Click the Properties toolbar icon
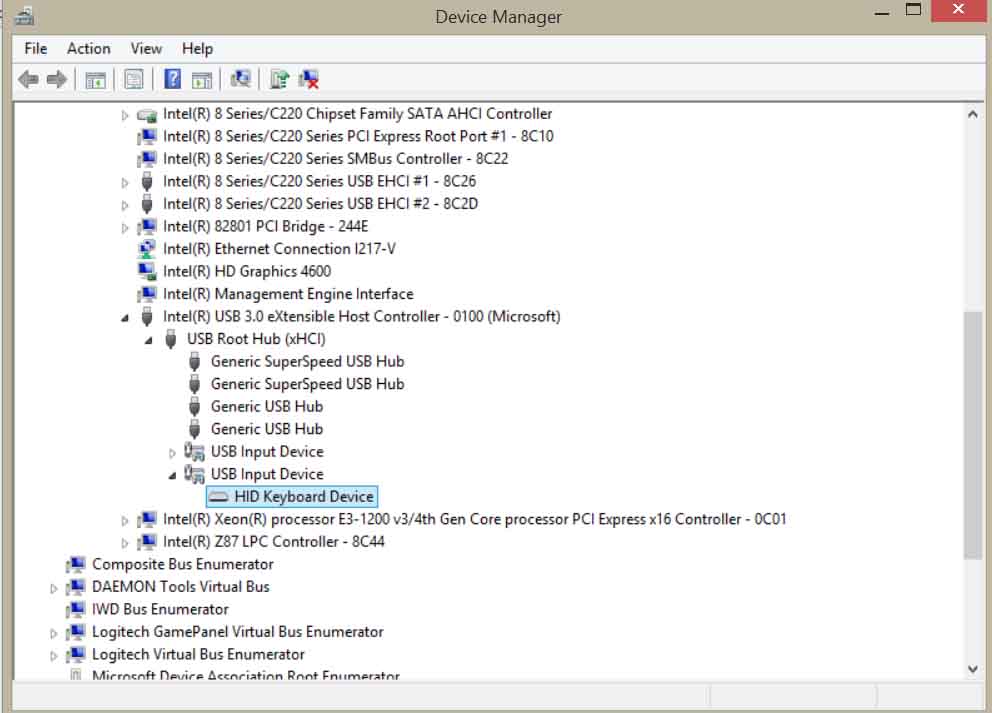The height and width of the screenshot is (713, 992). 133,80
